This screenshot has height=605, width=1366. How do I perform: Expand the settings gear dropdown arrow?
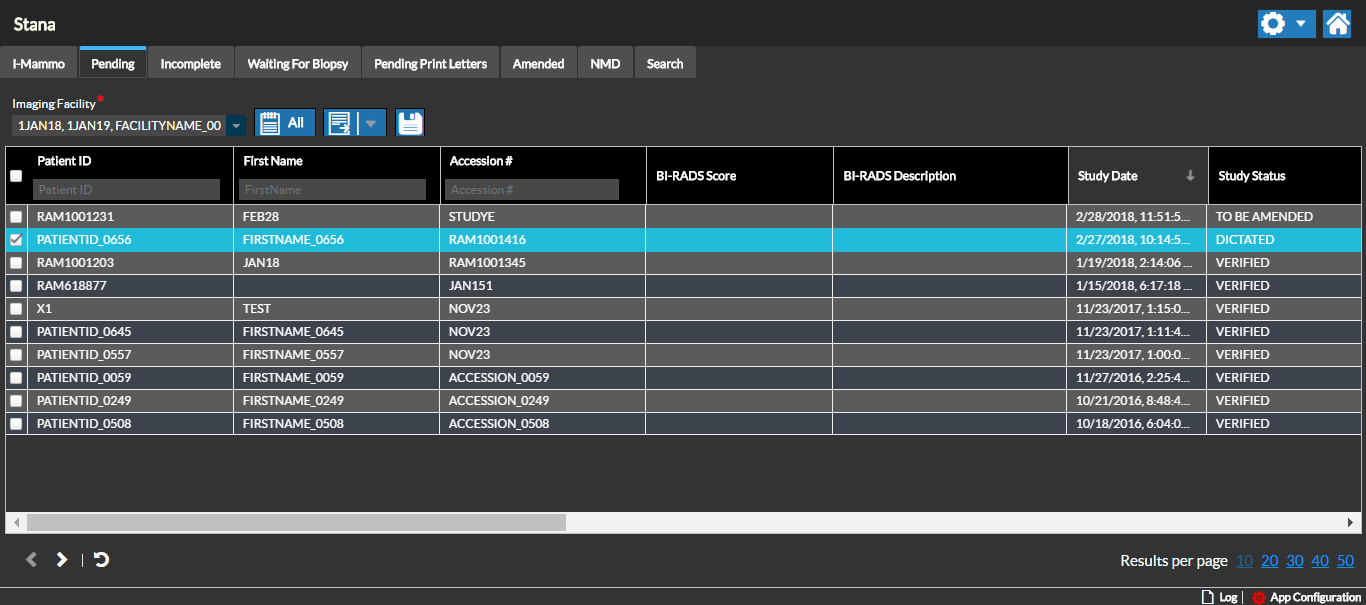(1300, 24)
